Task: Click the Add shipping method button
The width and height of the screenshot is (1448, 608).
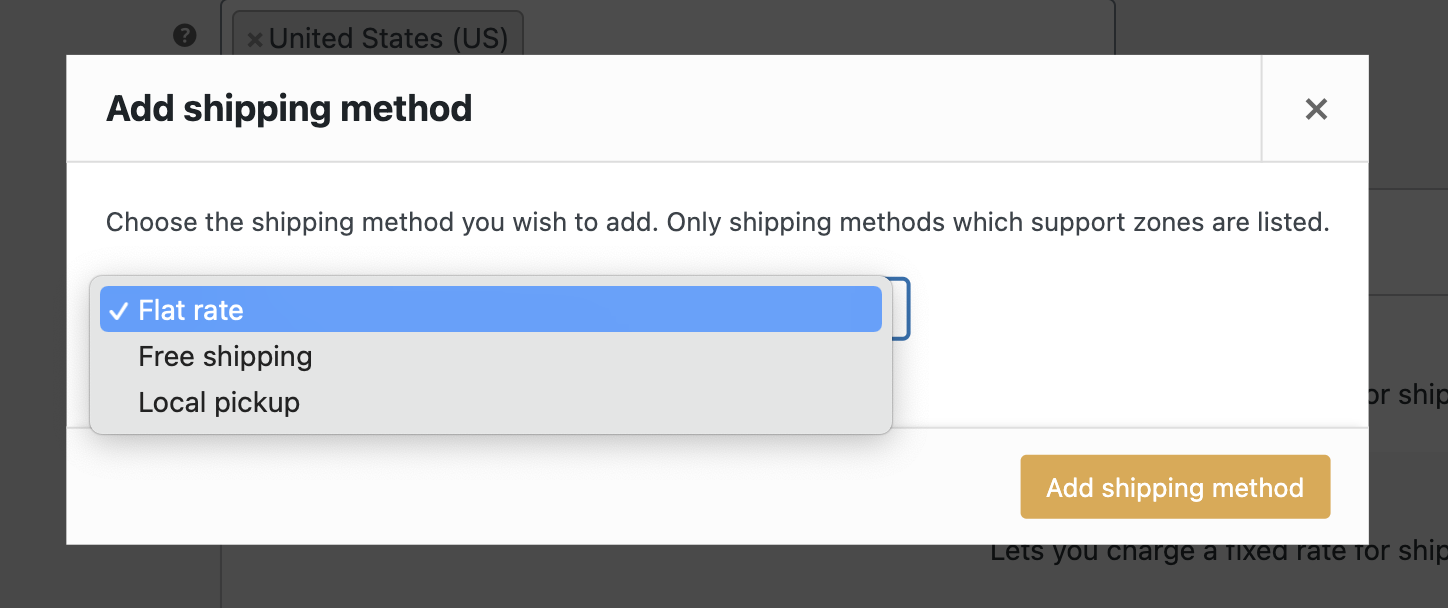Action: (x=1175, y=487)
